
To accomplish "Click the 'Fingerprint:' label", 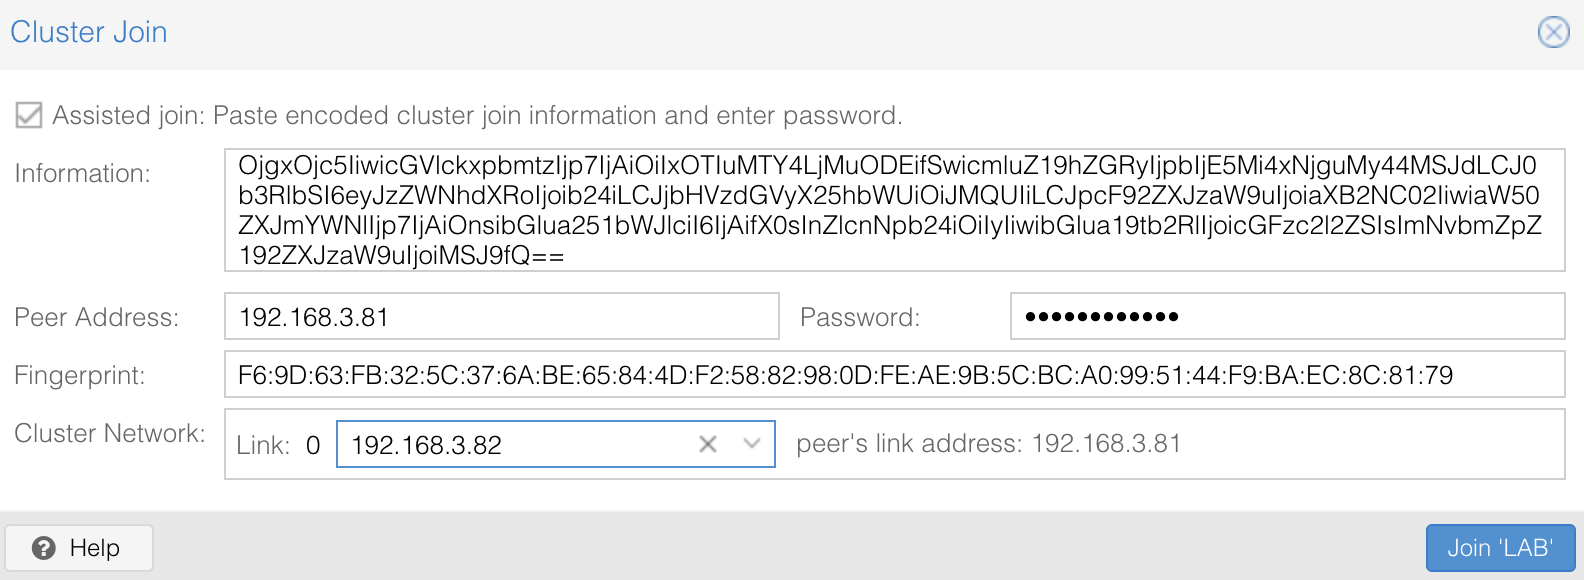I will tap(80, 376).
